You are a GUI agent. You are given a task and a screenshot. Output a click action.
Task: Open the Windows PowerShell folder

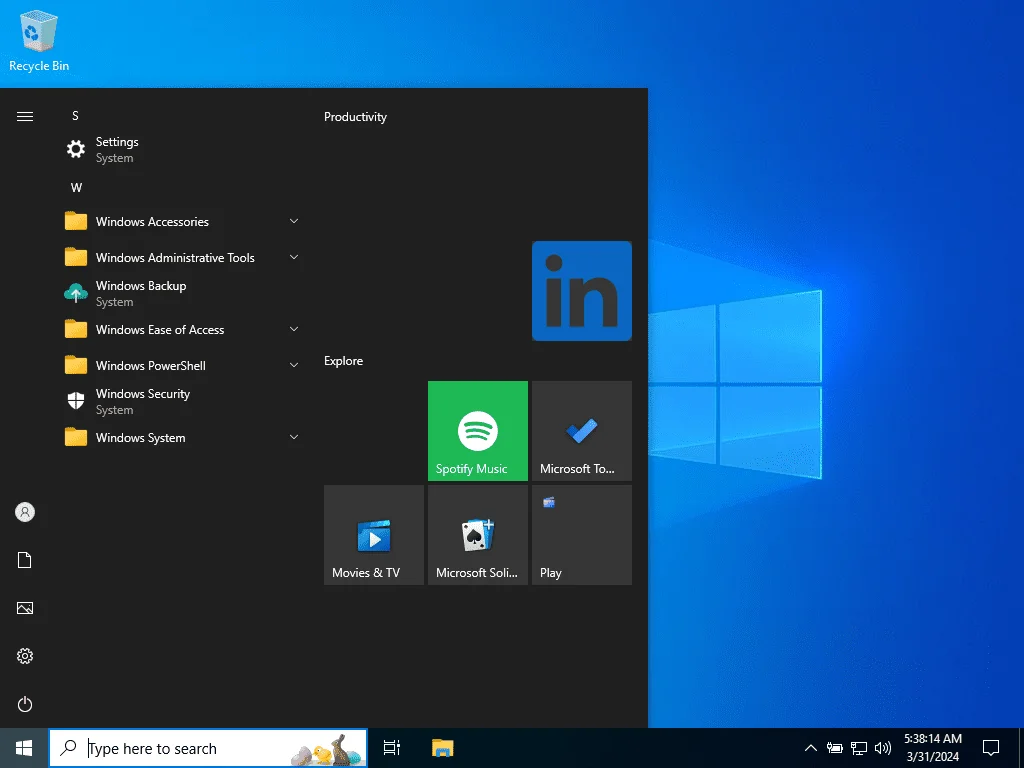click(x=182, y=365)
